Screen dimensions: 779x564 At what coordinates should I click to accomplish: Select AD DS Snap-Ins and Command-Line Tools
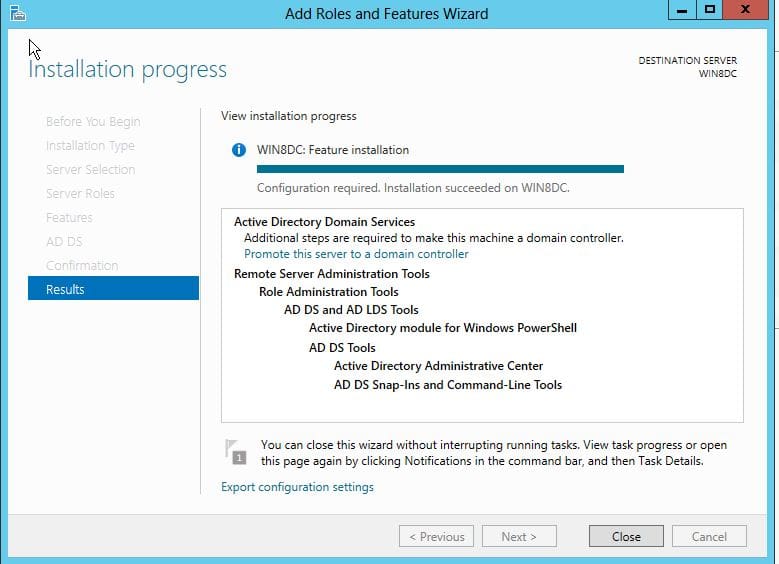[448, 385]
